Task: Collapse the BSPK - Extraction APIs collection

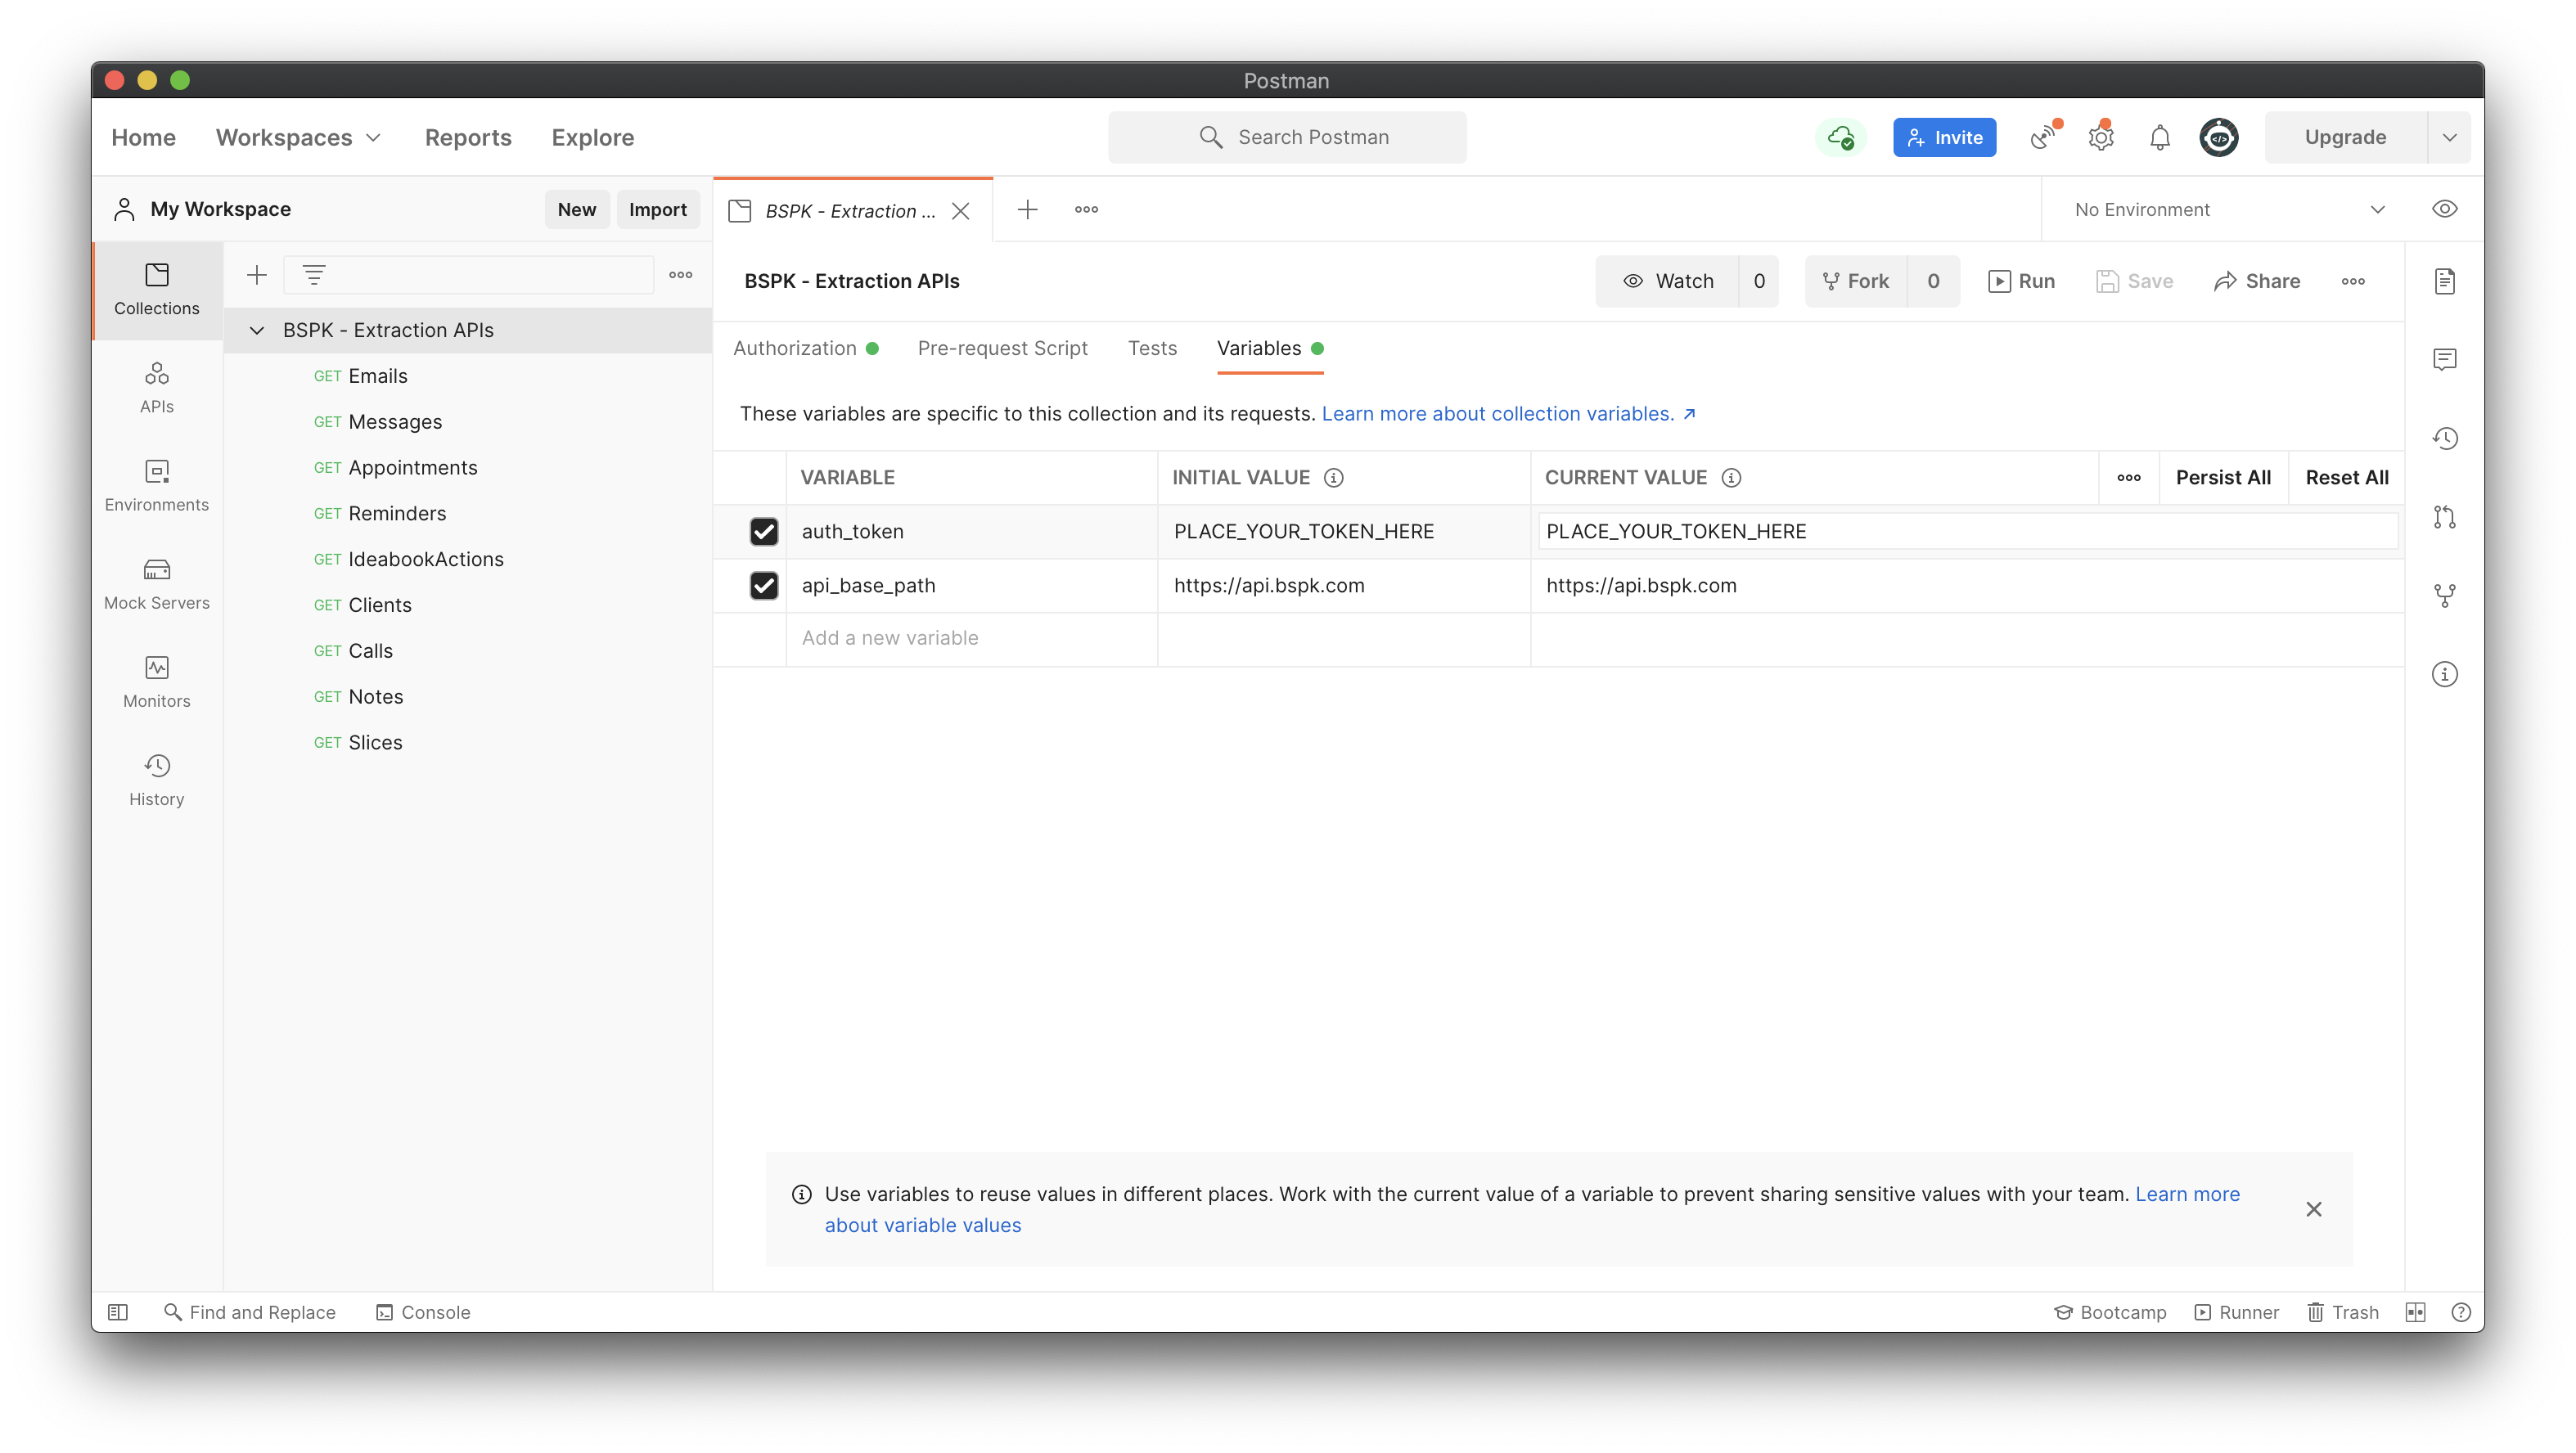Action: click(257, 330)
